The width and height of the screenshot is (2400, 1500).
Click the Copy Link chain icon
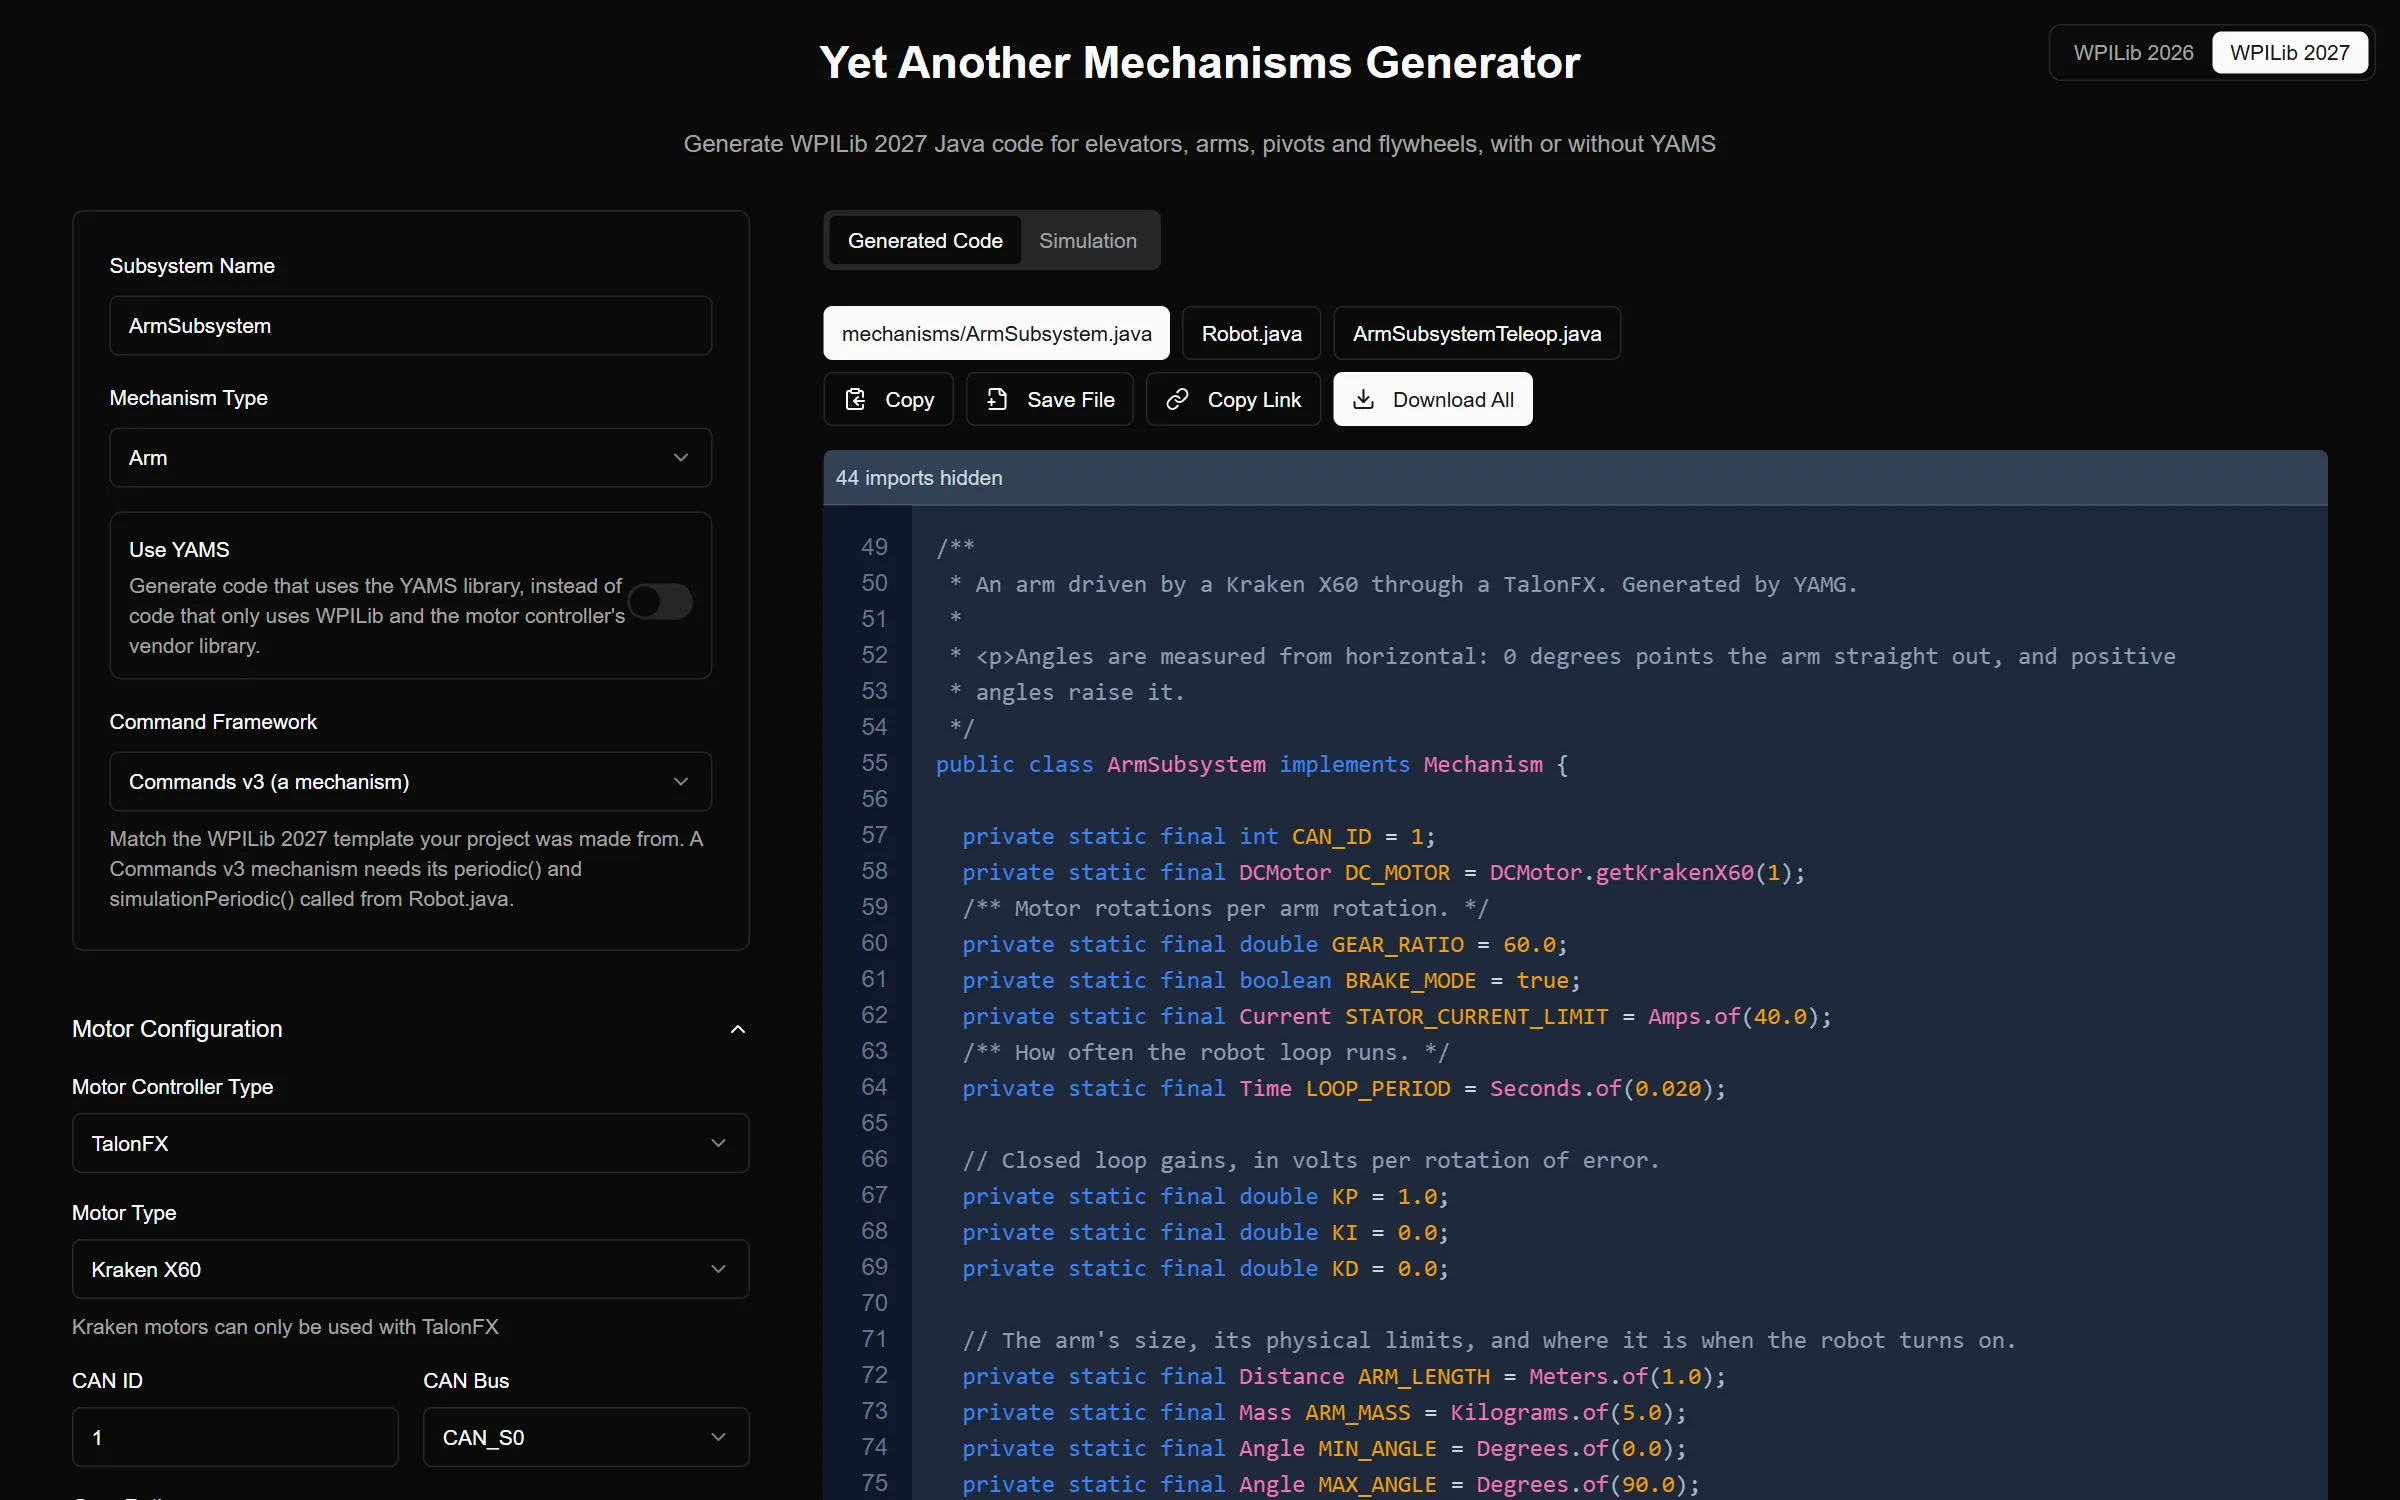click(x=1177, y=400)
